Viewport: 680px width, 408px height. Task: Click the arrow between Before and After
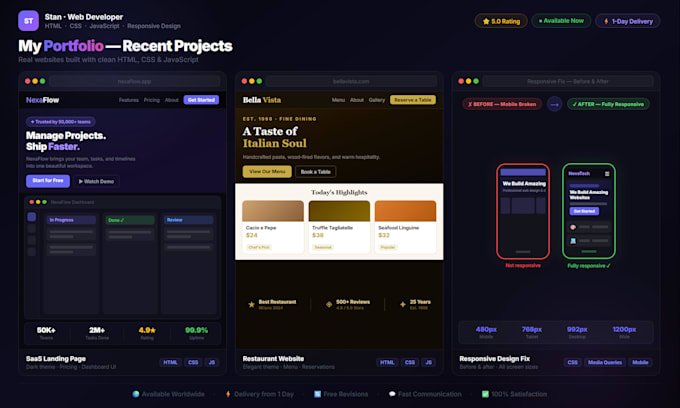[x=554, y=104]
